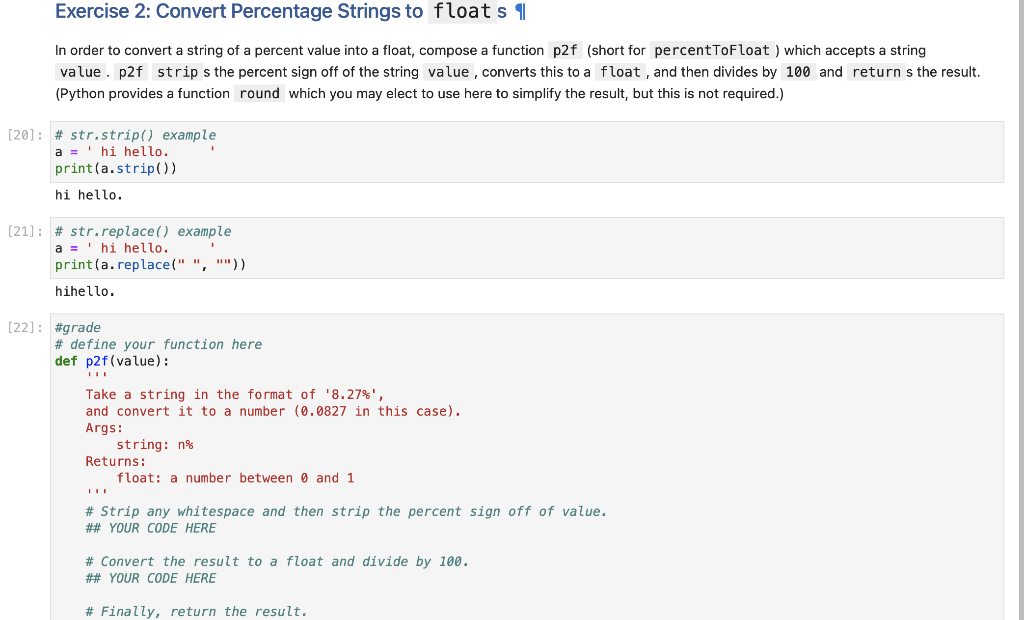Select the cell prompt labeled [22]
This screenshot has width=1024, height=620.
click(26, 327)
